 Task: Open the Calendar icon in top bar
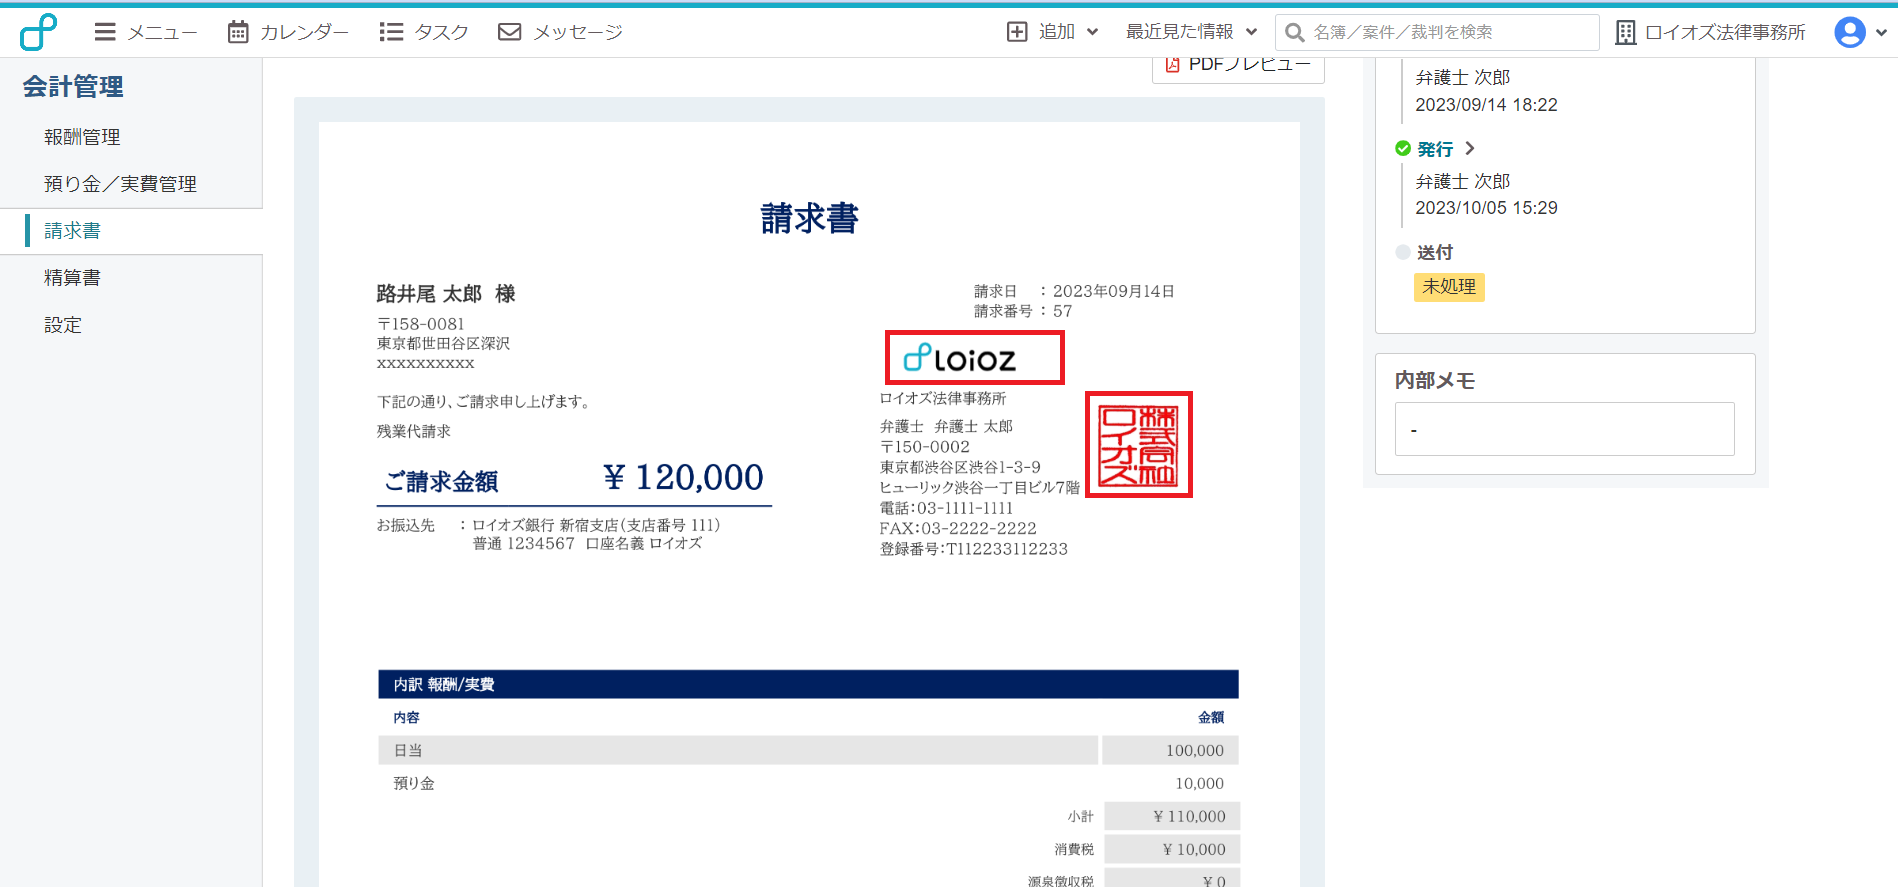238,32
